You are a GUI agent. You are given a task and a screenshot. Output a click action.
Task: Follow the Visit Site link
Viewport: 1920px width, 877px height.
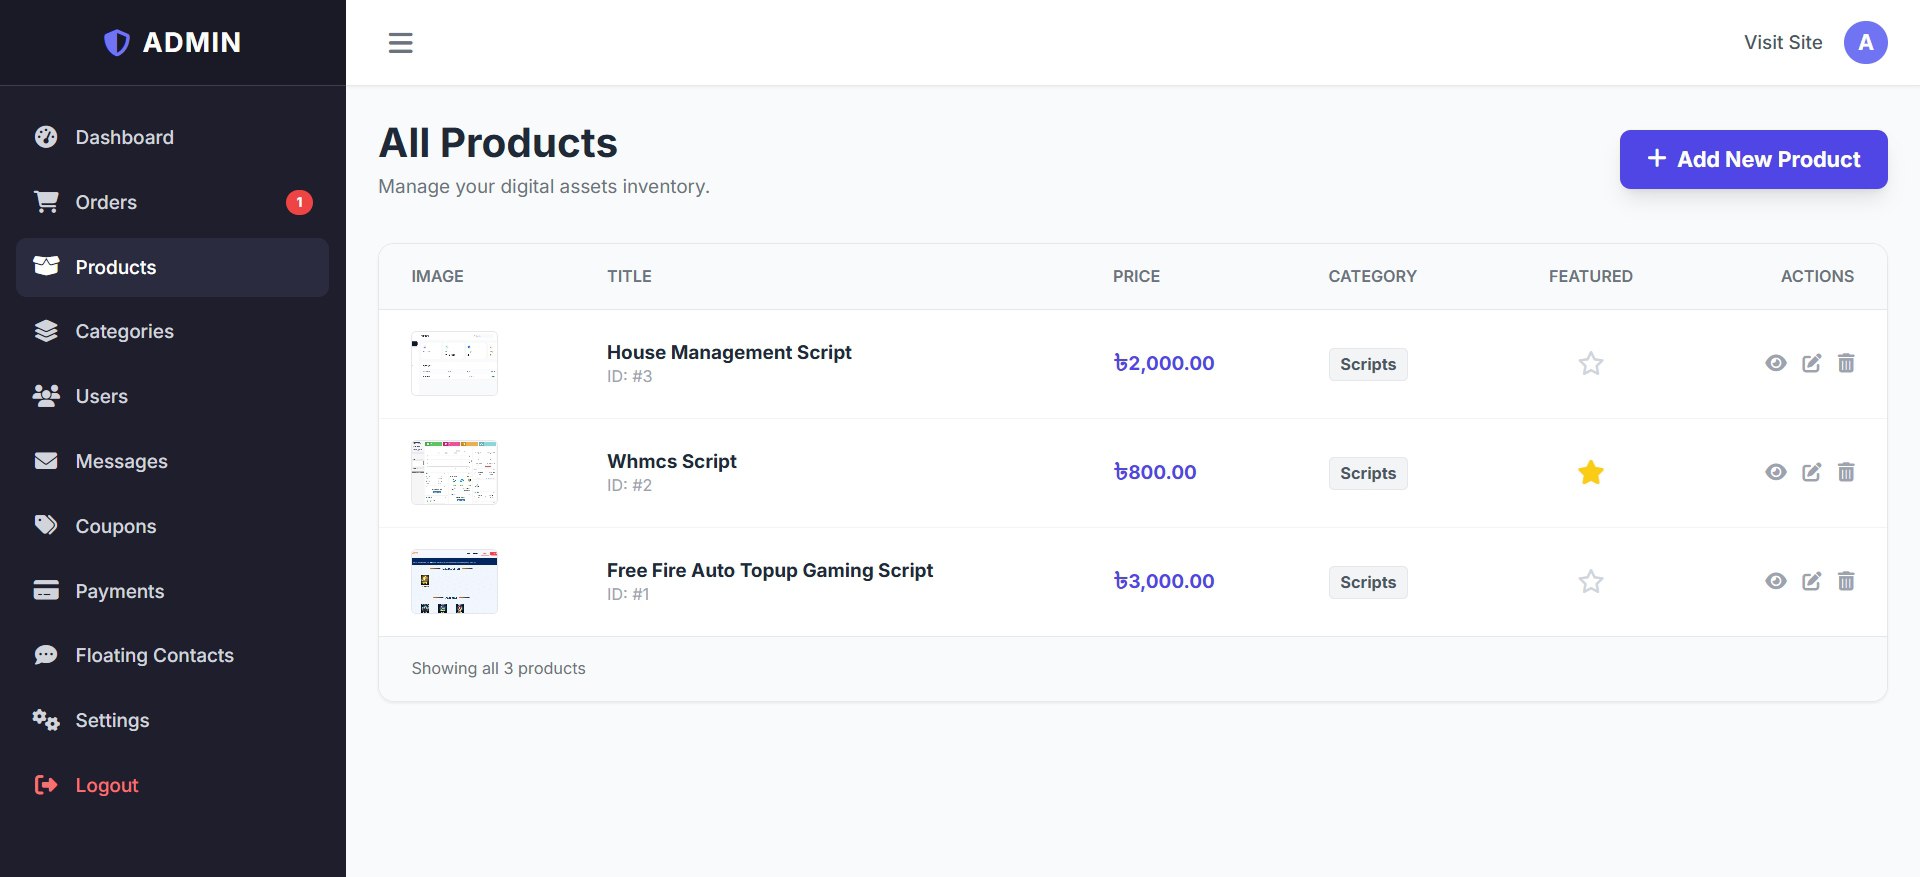tap(1782, 43)
